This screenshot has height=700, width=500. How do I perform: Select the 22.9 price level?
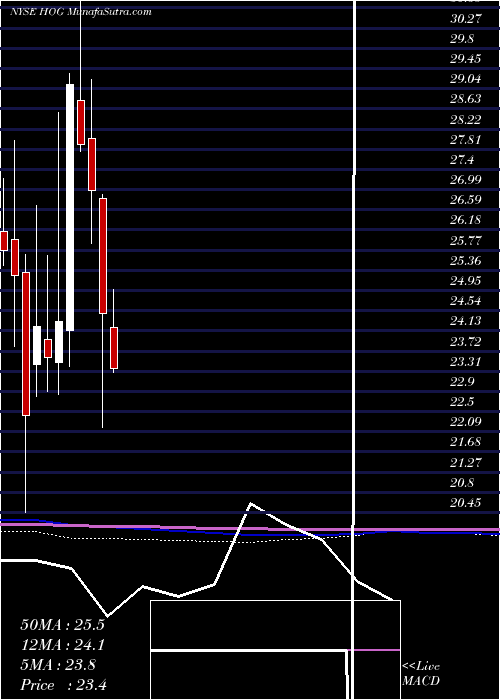462,382
